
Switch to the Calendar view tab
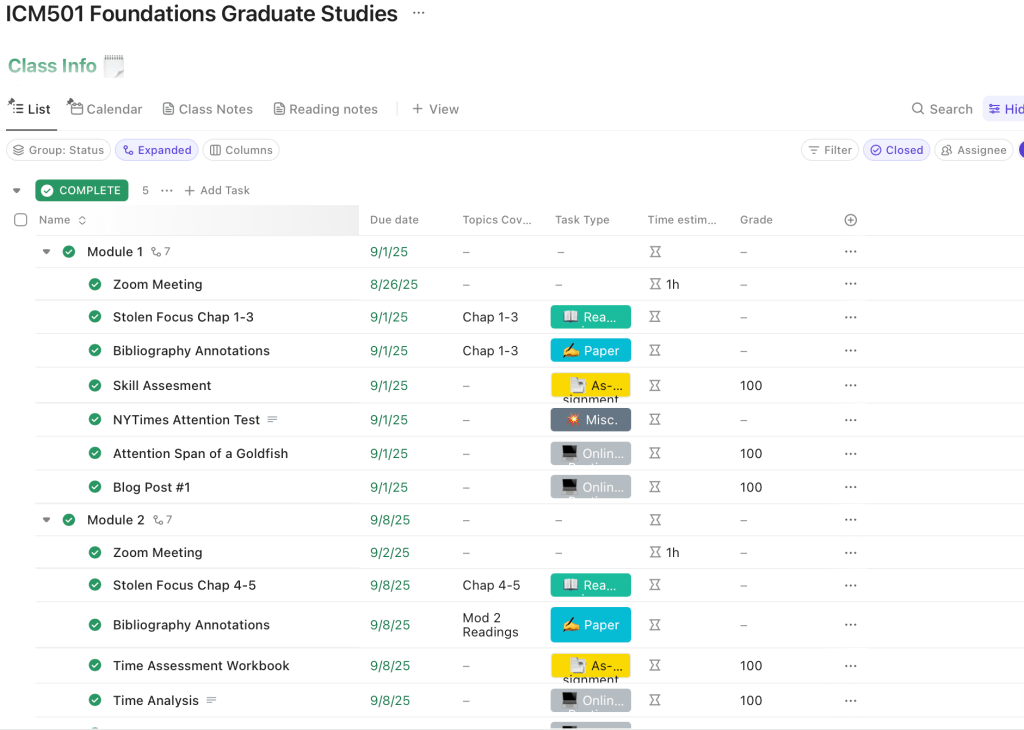(x=105, y=109)
